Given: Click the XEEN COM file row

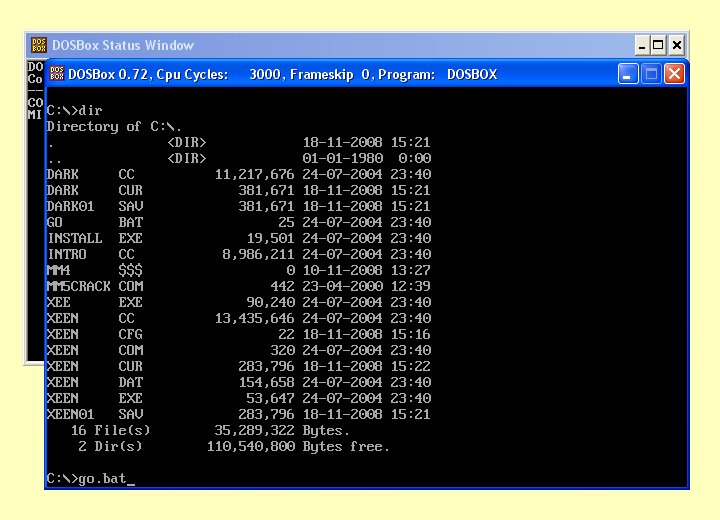Looking at the screenshot, I should 239,350.
